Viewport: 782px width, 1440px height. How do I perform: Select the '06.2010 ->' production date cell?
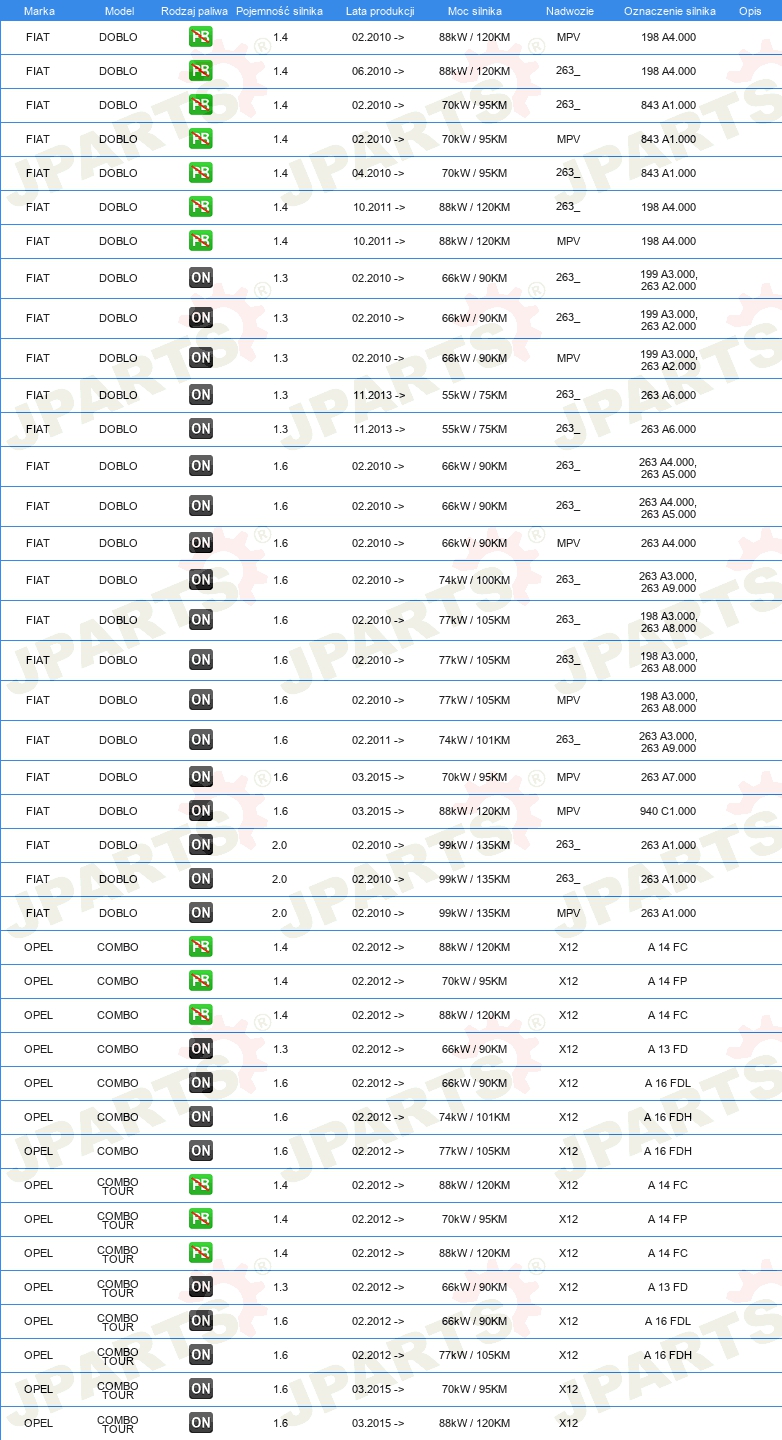coord(378,71)
